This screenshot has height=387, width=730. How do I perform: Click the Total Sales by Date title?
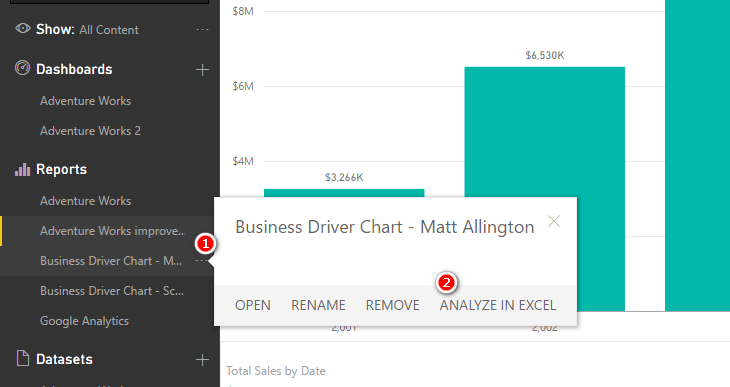point(276,371)
